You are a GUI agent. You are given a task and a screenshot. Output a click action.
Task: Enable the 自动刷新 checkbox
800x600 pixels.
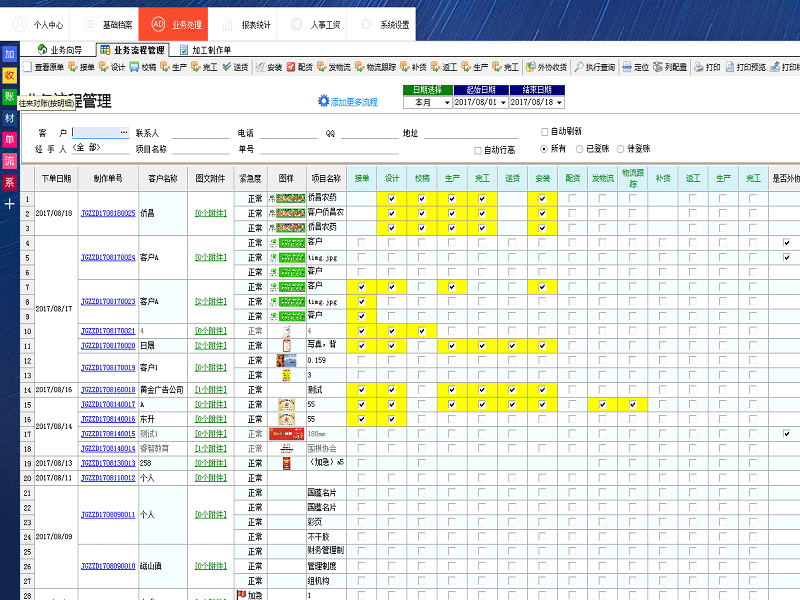click(543, 132)
